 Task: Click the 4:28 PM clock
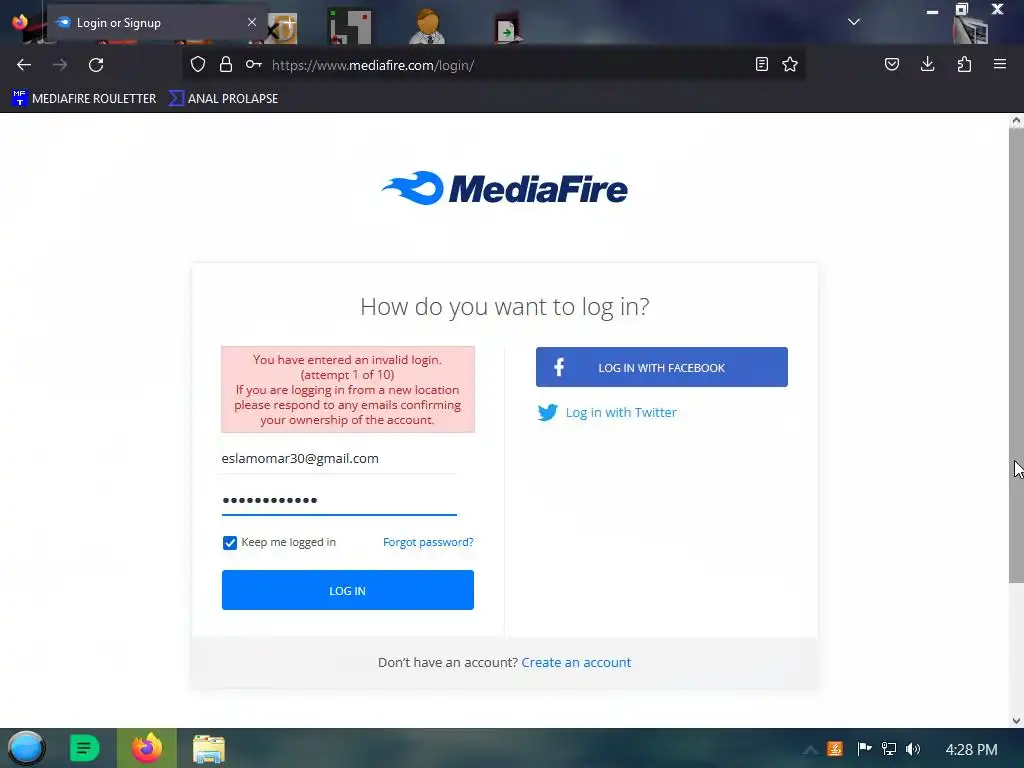(x=971, y=750)
